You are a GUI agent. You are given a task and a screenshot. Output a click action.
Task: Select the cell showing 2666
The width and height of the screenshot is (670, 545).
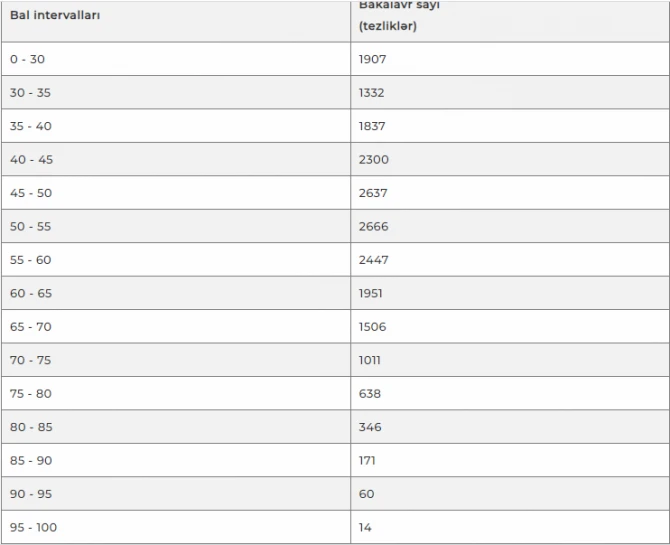coord(510,226)
